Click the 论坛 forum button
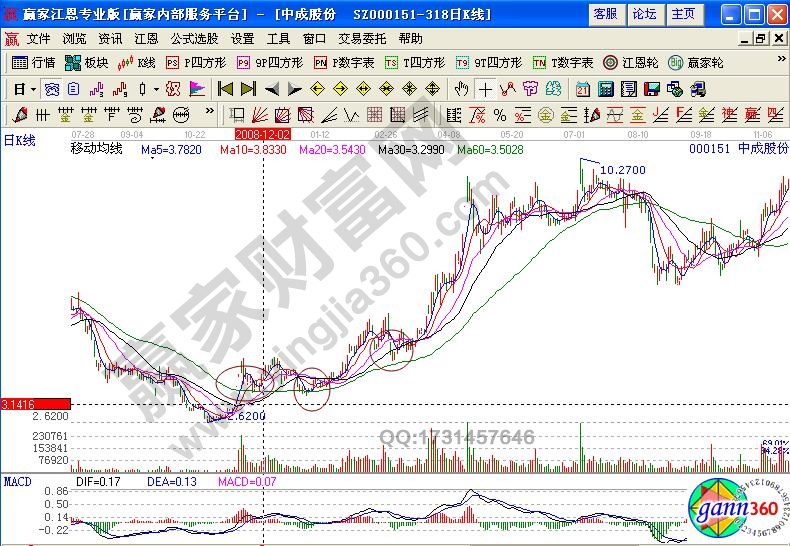This screenshot has width=790, height=546. point(645,14)
